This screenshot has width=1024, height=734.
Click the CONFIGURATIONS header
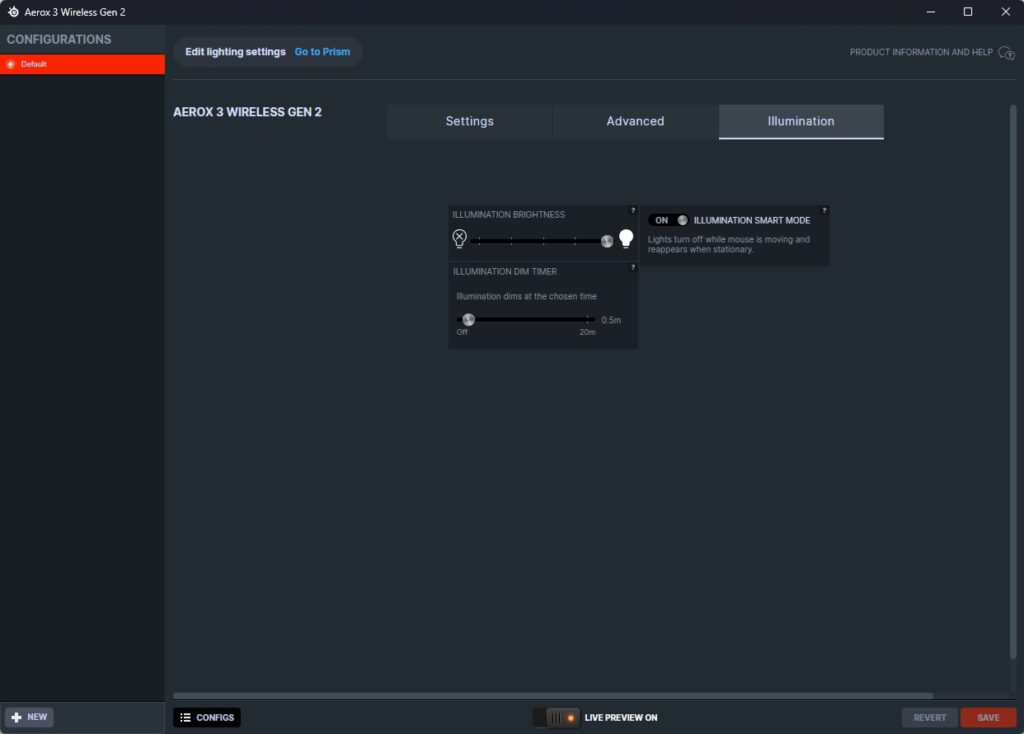[x=59, y=39]
